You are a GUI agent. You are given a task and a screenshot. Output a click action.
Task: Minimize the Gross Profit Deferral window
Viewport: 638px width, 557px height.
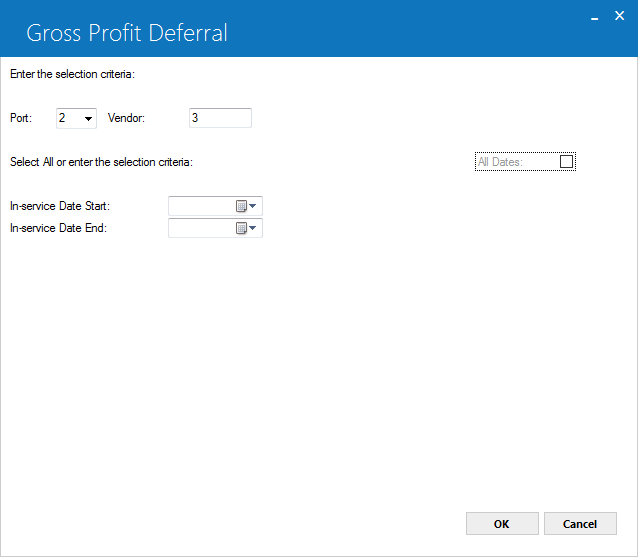[x=594, y=18]
